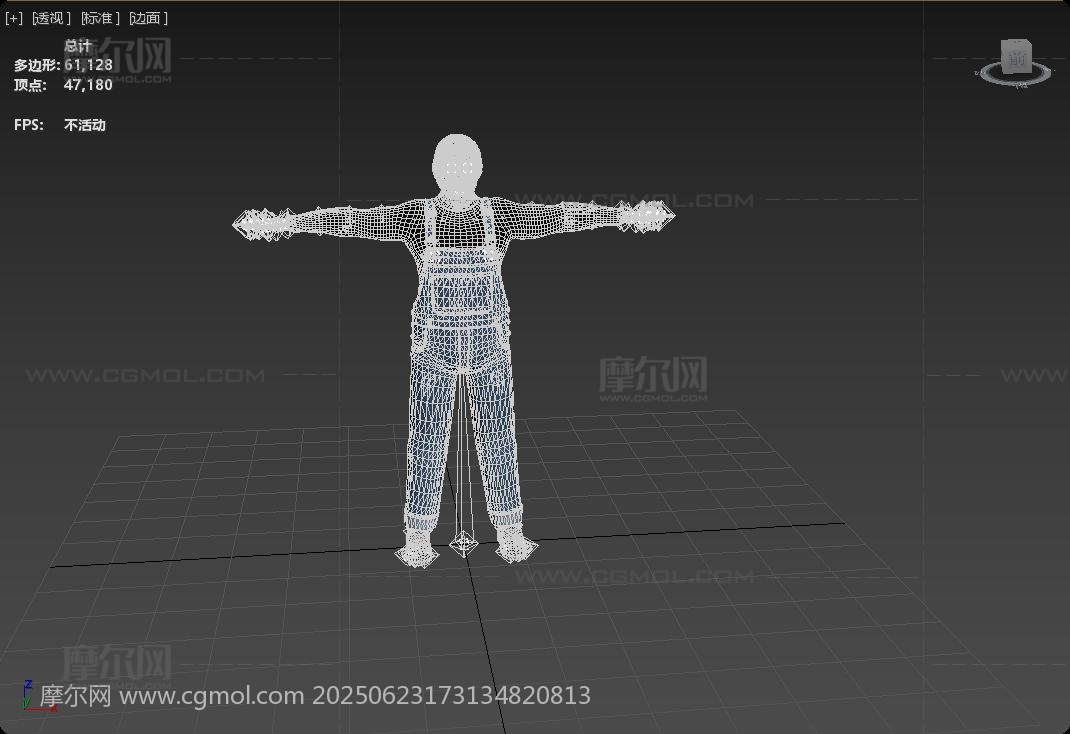Click the 顶点 count value 47,180

(x=88, y=85)
